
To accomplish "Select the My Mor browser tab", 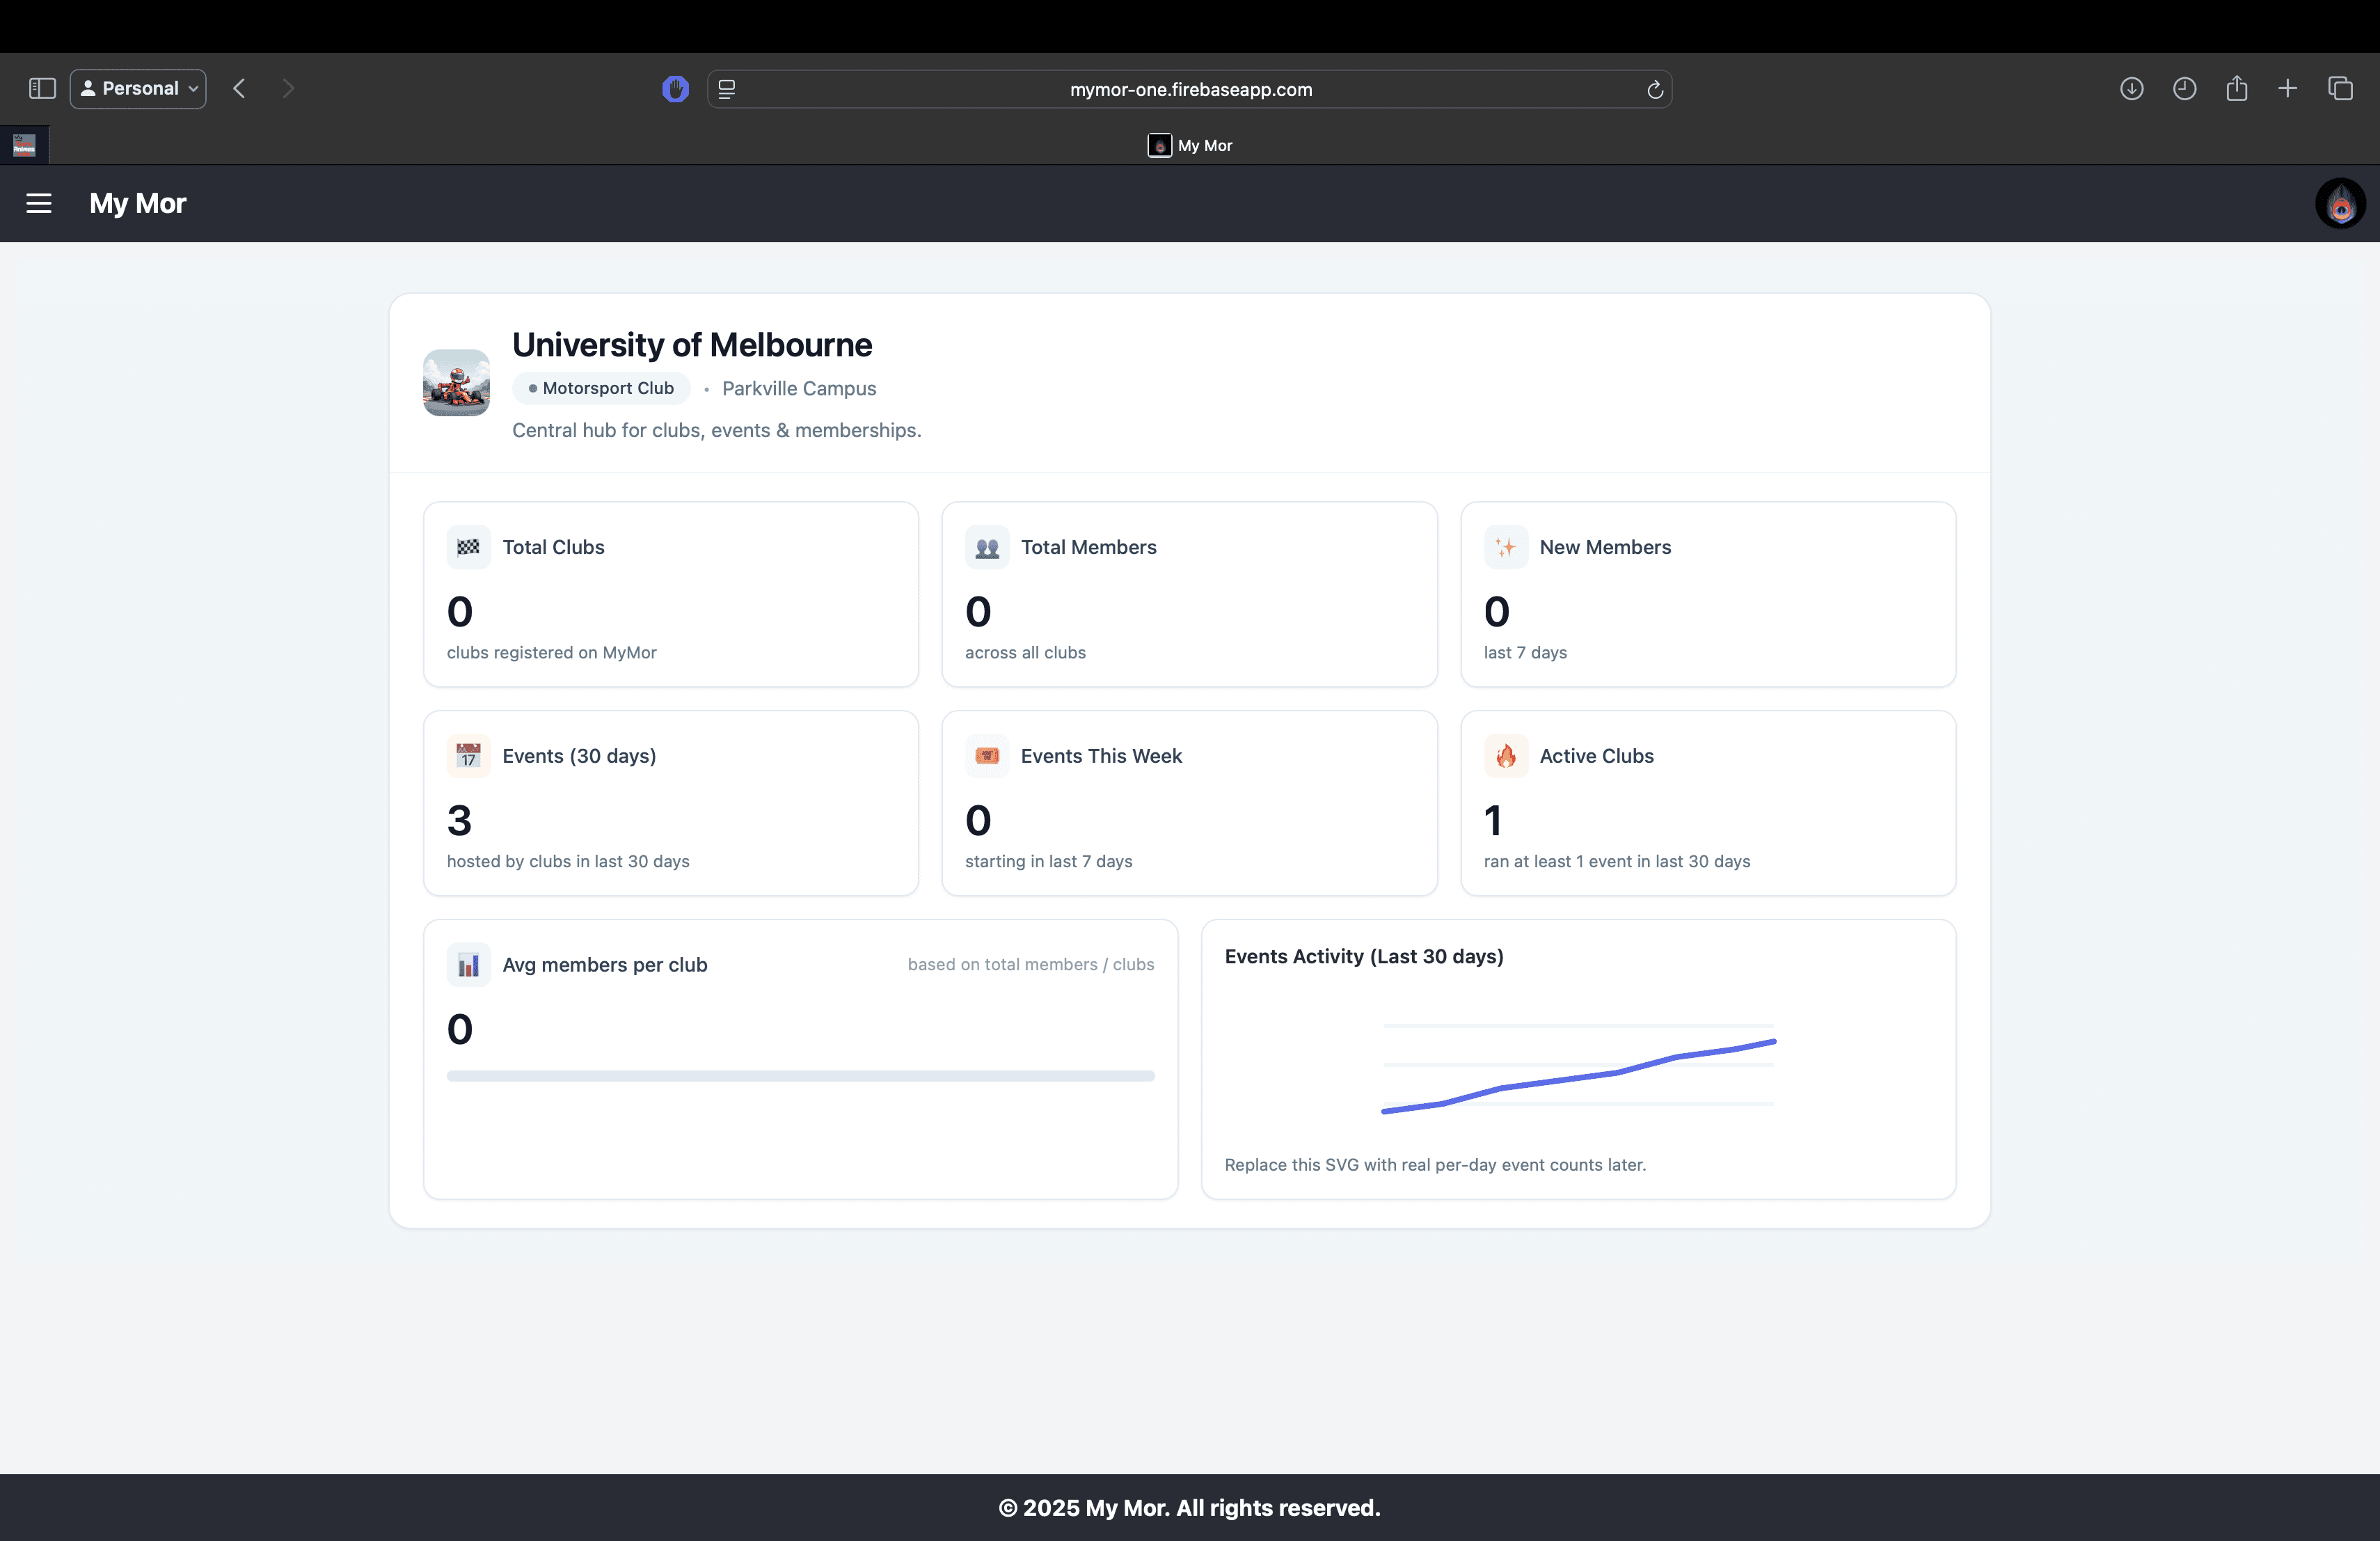I will click(1190, 146).
